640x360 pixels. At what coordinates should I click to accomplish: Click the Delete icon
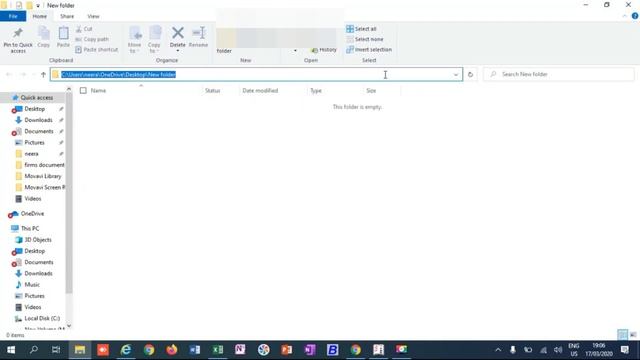coord(178,34)
